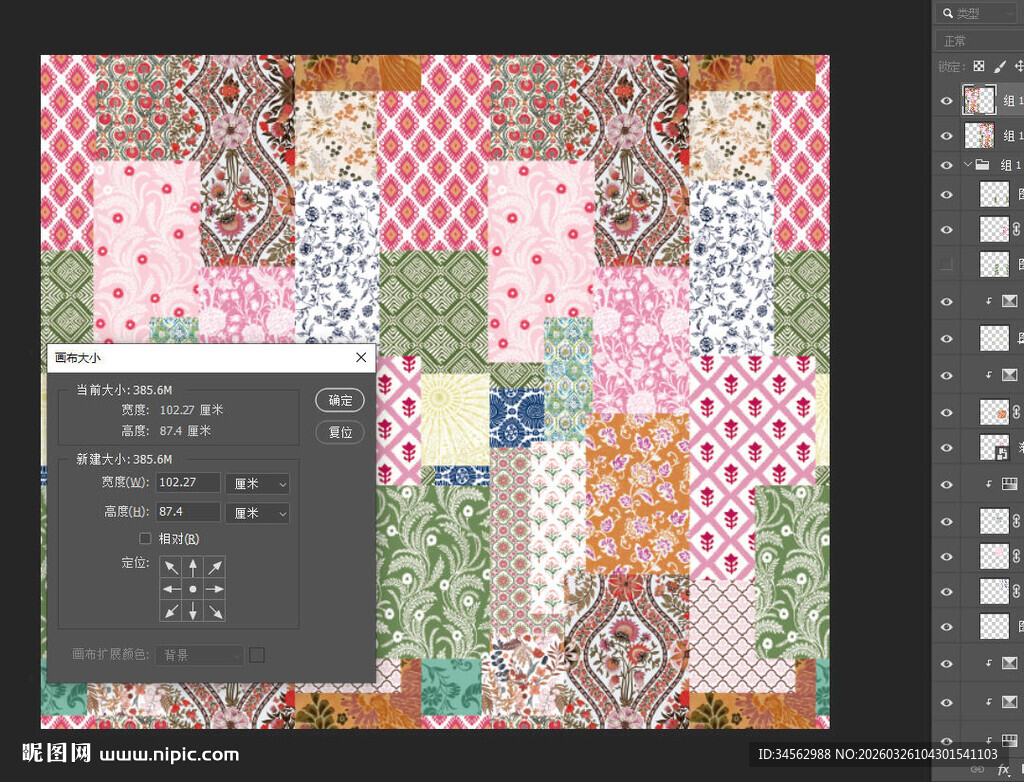This screenshot has height=782, width=1024.
Task: Click the up arrow in anchor grid
Action: pyautogui.click(x=193, y=568)
